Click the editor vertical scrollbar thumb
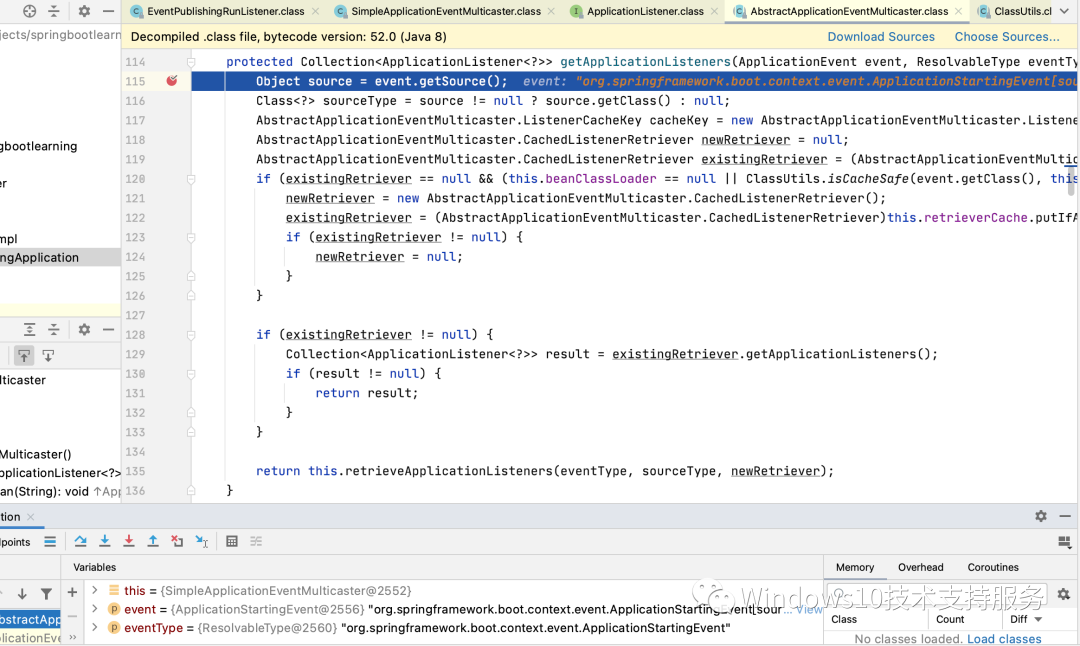This screenshot has height=646, width=1080. (x=1072, y=180)
